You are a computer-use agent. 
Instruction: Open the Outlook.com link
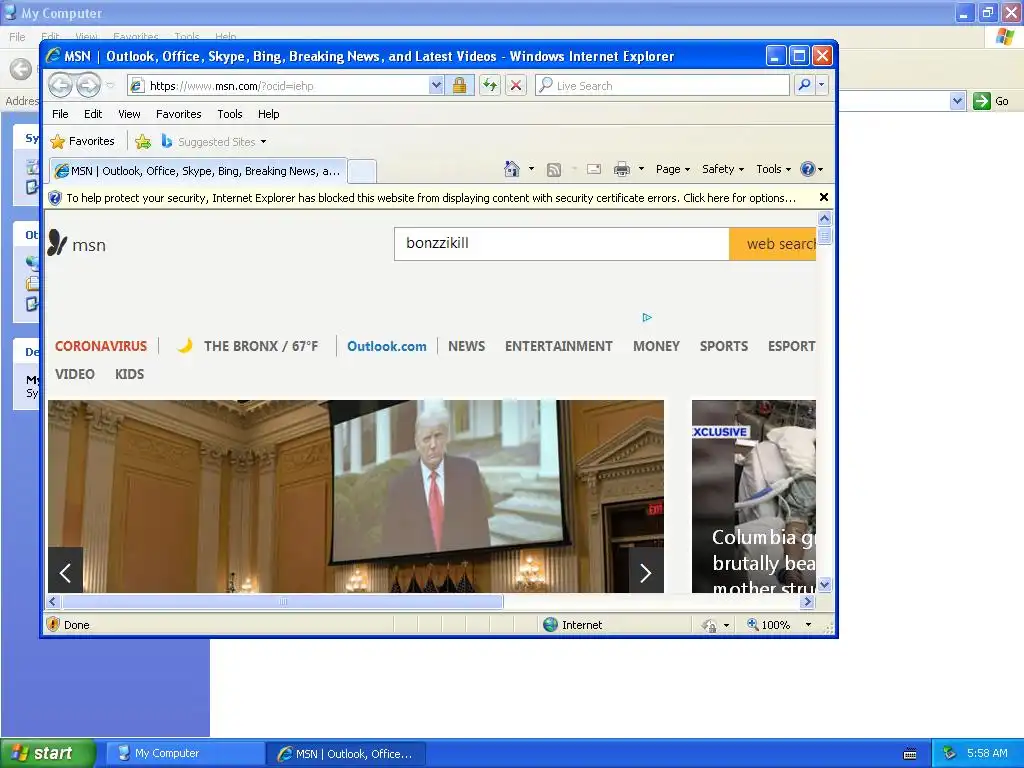pyautogui.click(x=387, y=346)
